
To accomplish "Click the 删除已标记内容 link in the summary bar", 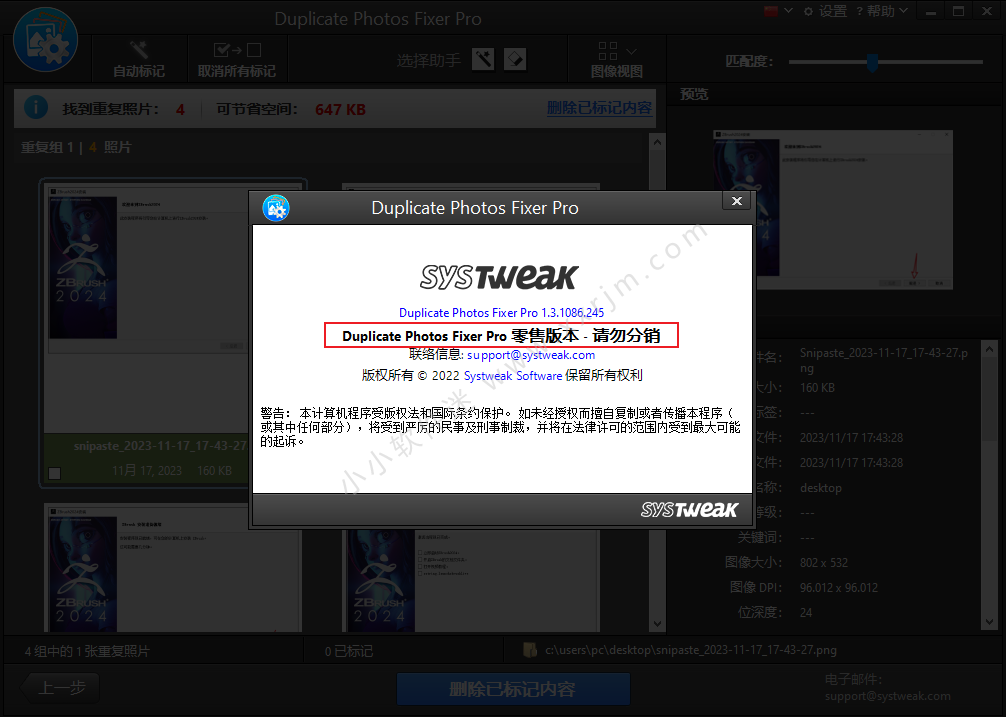I will (599, 108).
